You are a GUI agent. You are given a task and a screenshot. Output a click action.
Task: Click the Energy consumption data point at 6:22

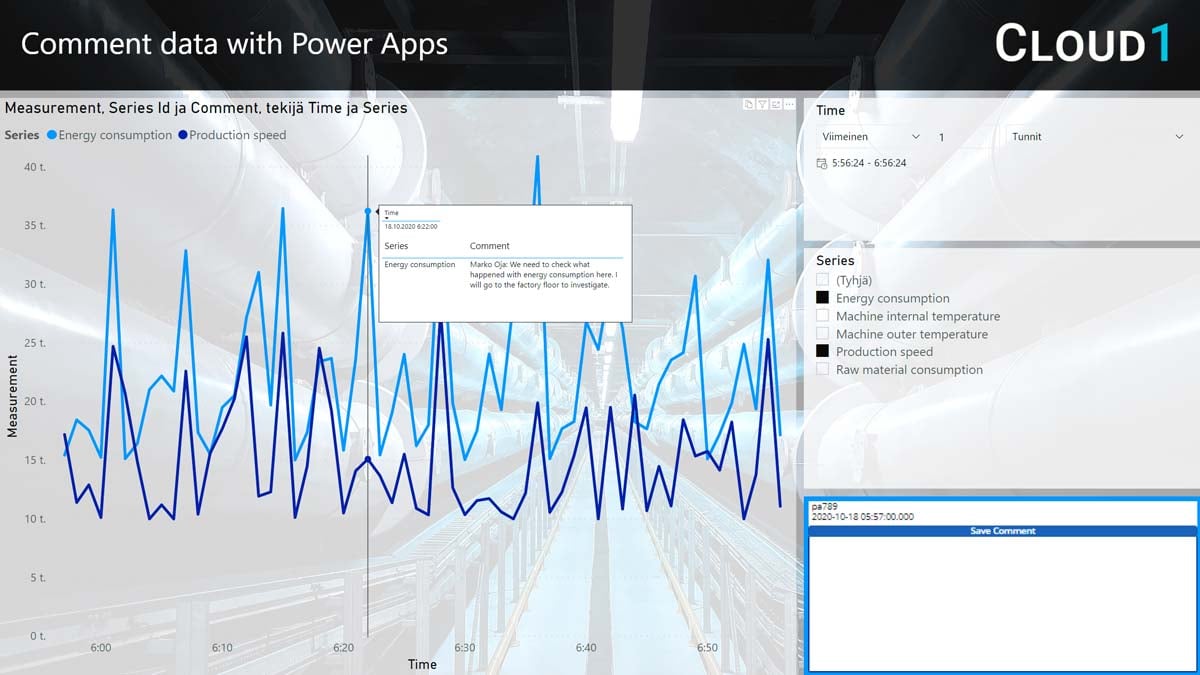point(368,211)
